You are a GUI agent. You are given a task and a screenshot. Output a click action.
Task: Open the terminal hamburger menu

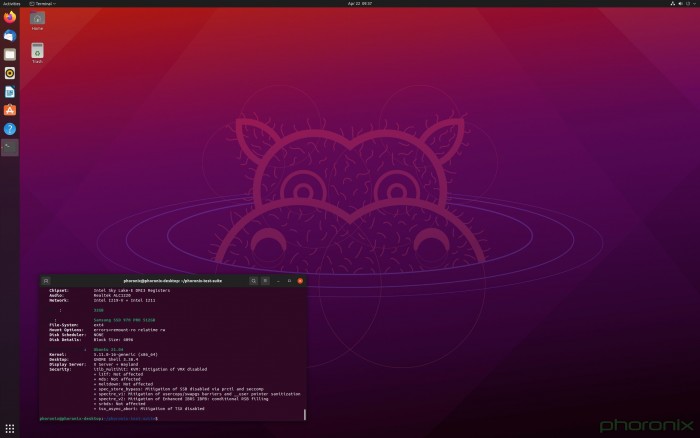click(x=266, y=281)
